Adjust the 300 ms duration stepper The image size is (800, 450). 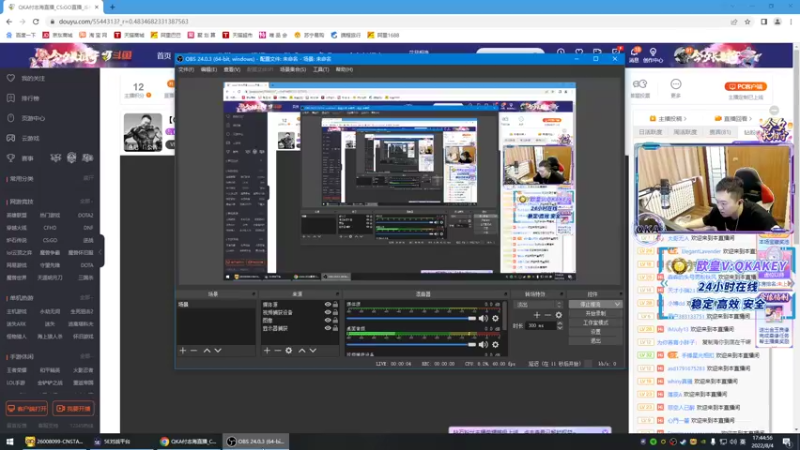pyautogui.click(x=560, y=326)
